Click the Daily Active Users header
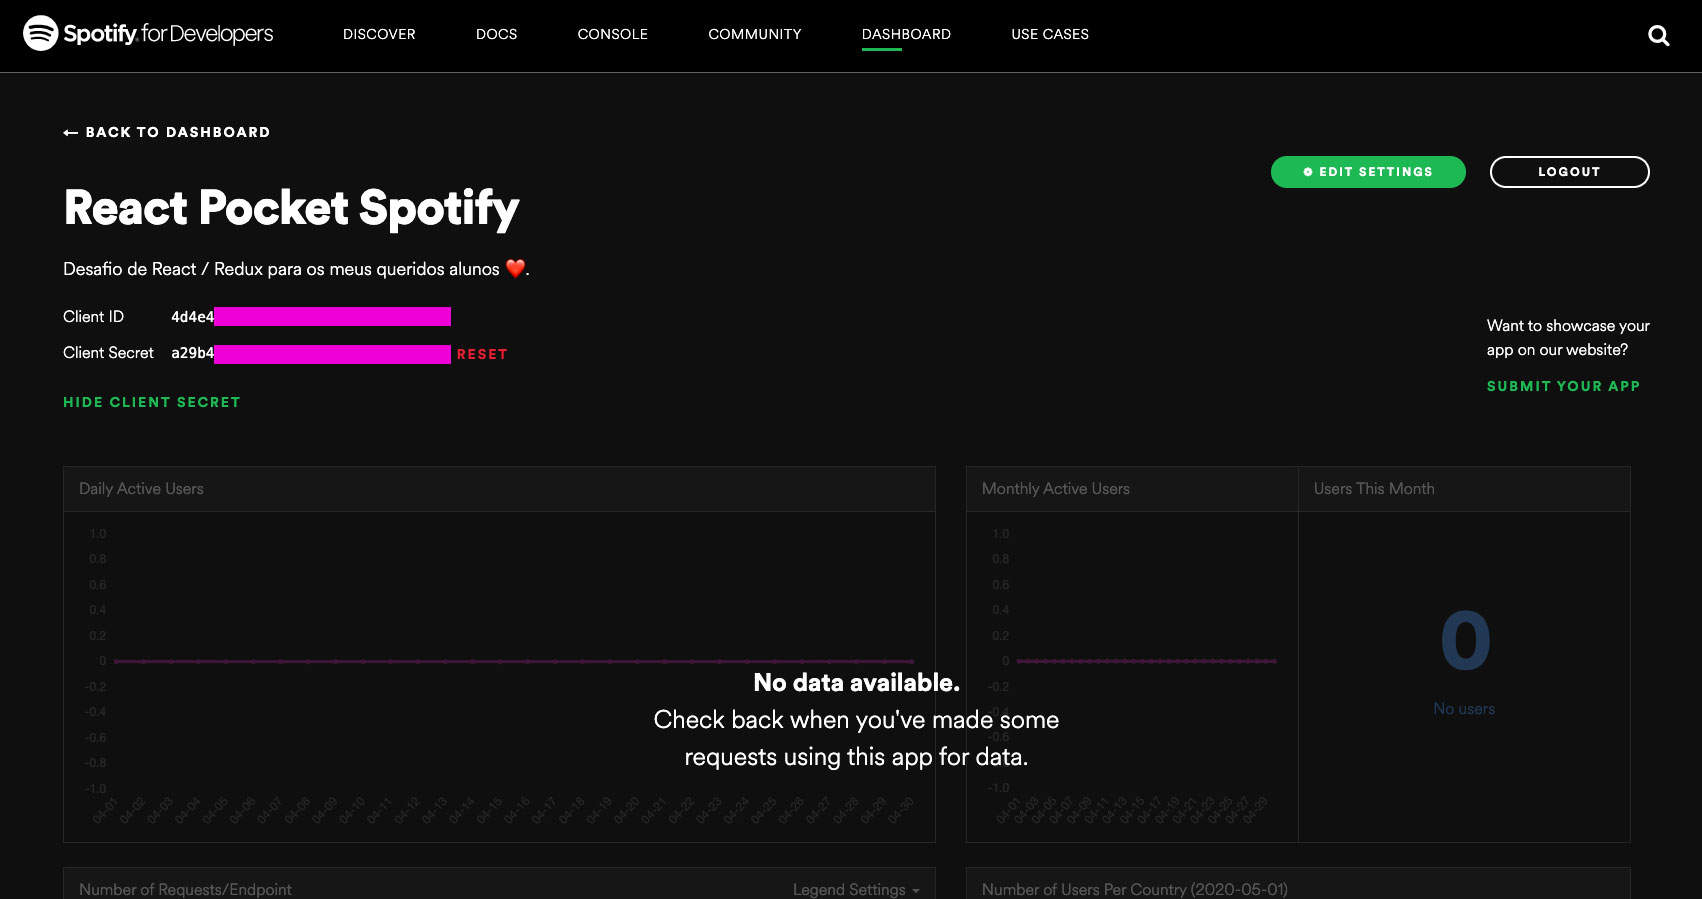 click(x=141, y=489)
